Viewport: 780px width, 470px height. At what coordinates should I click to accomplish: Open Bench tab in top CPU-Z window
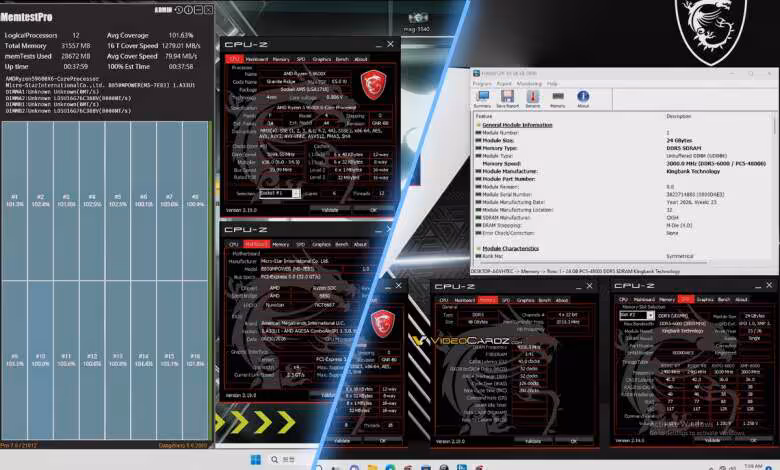coord(342,59)
